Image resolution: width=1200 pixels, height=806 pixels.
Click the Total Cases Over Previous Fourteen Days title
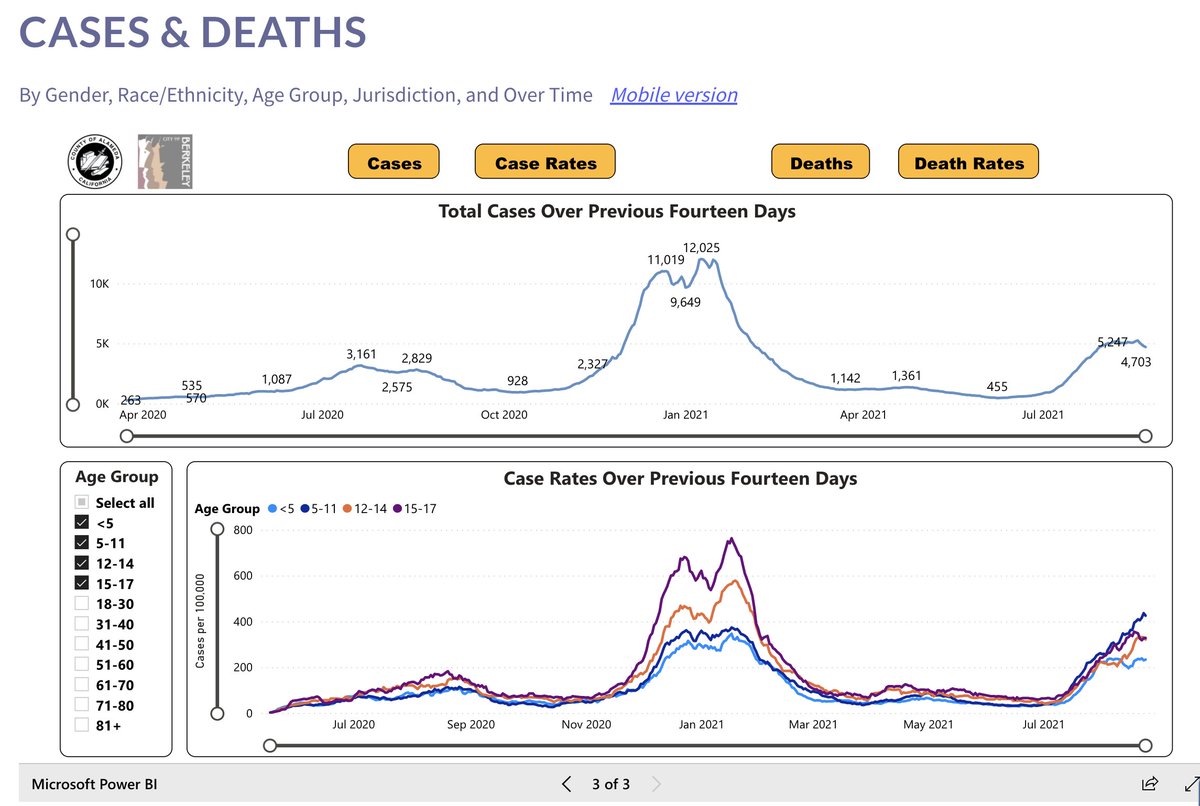pyautogui.click(x=617, y=211)
